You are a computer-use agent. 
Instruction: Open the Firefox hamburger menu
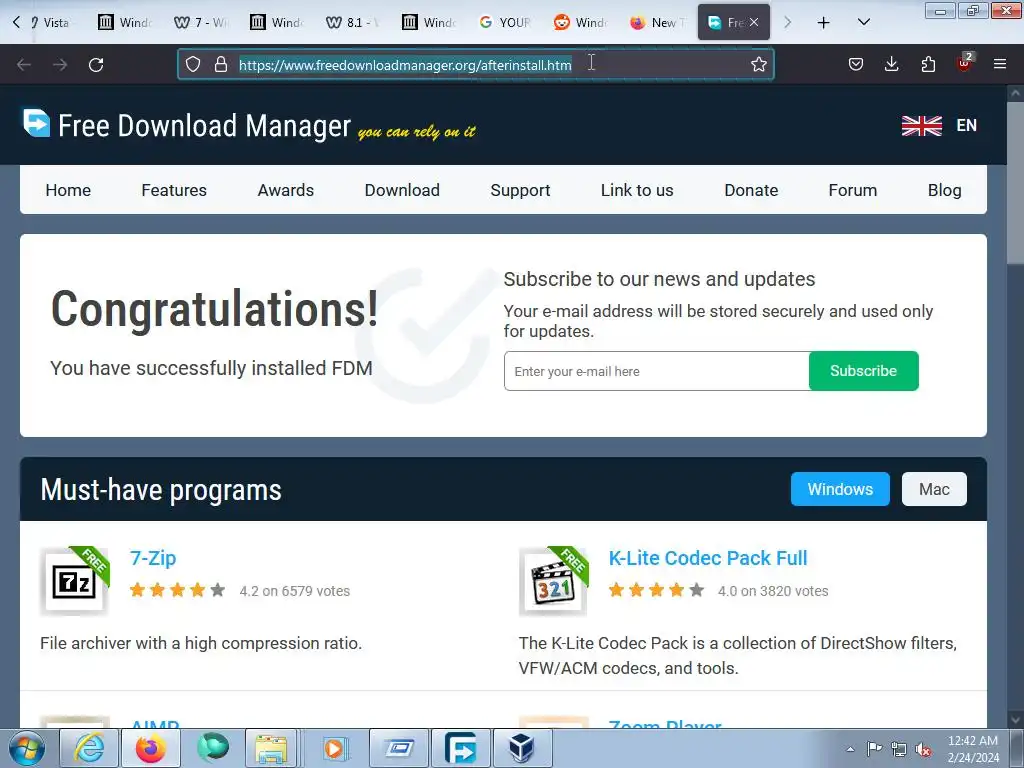point(1000,64)
